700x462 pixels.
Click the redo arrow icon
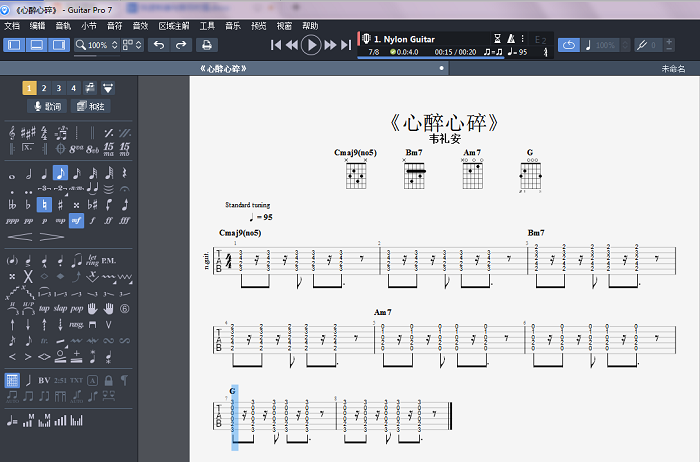(x=180, y=45)
